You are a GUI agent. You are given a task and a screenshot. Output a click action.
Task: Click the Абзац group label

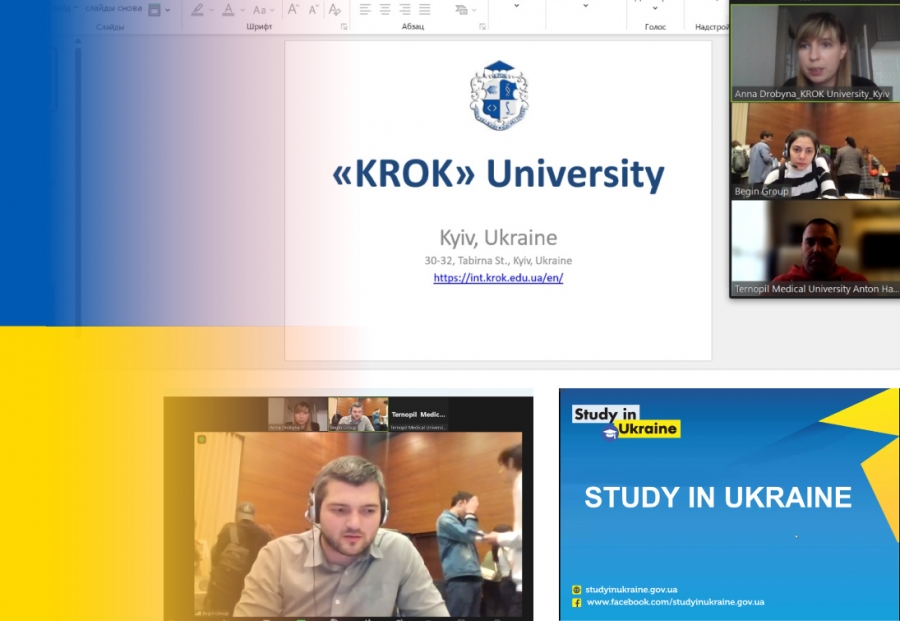[413, 26]
